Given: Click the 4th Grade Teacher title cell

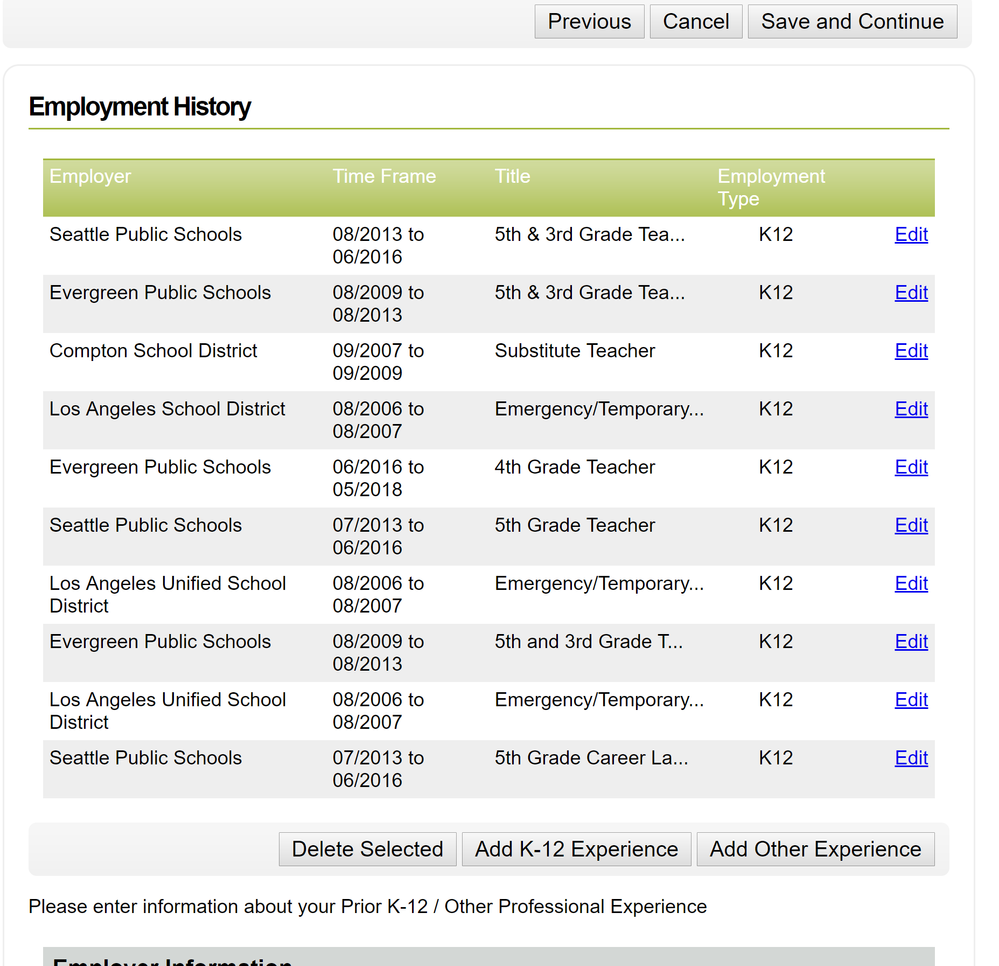Looking at the screenshot, I should click(575, 467).
